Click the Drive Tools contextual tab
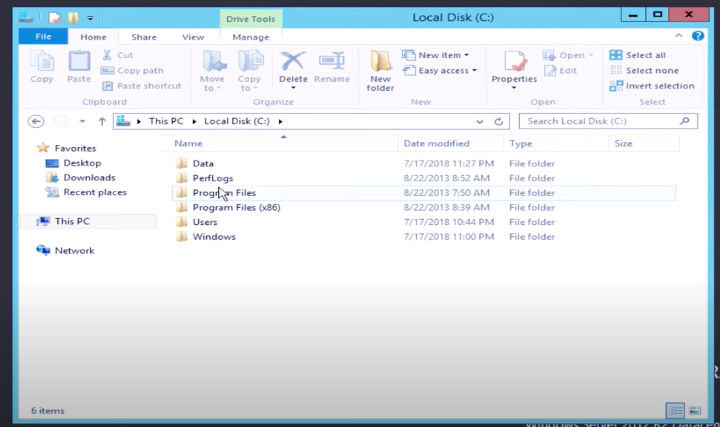Viewport: 720px width, 427px height. [x=251, y=19]
